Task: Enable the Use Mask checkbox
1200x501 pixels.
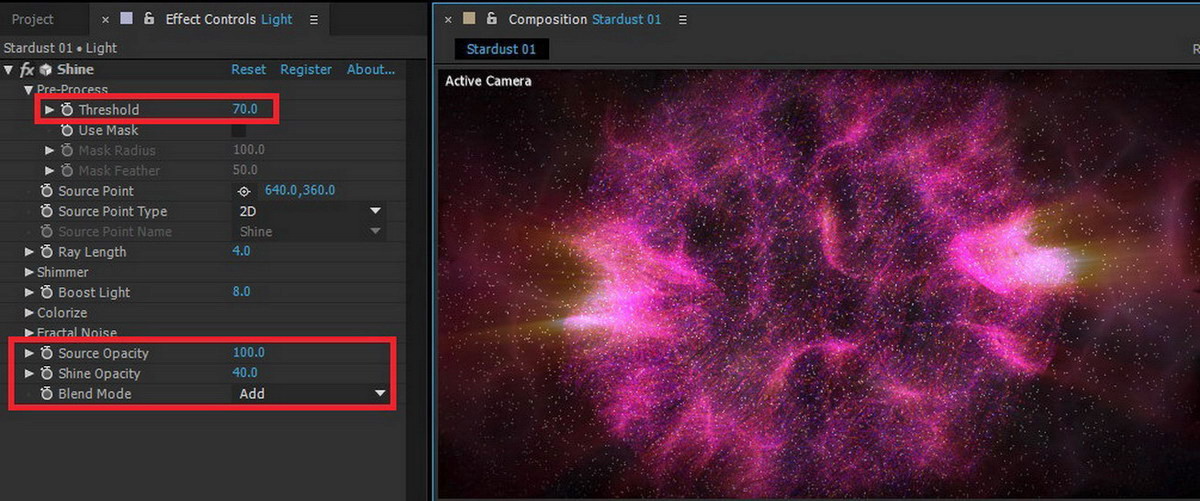Action: [239, 130]
